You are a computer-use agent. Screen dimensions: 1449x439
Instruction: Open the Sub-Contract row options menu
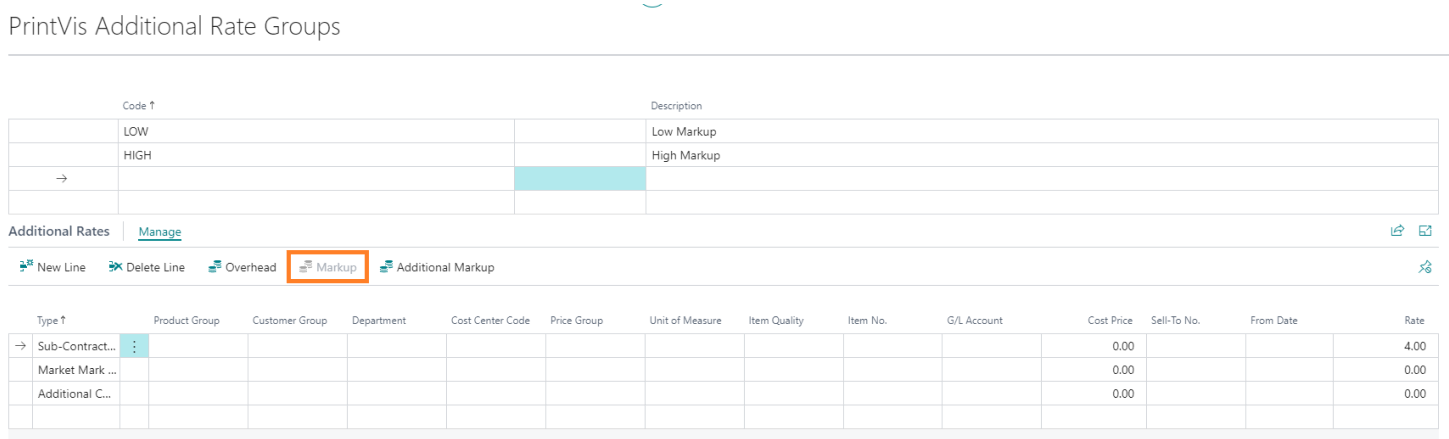[134, 346]
